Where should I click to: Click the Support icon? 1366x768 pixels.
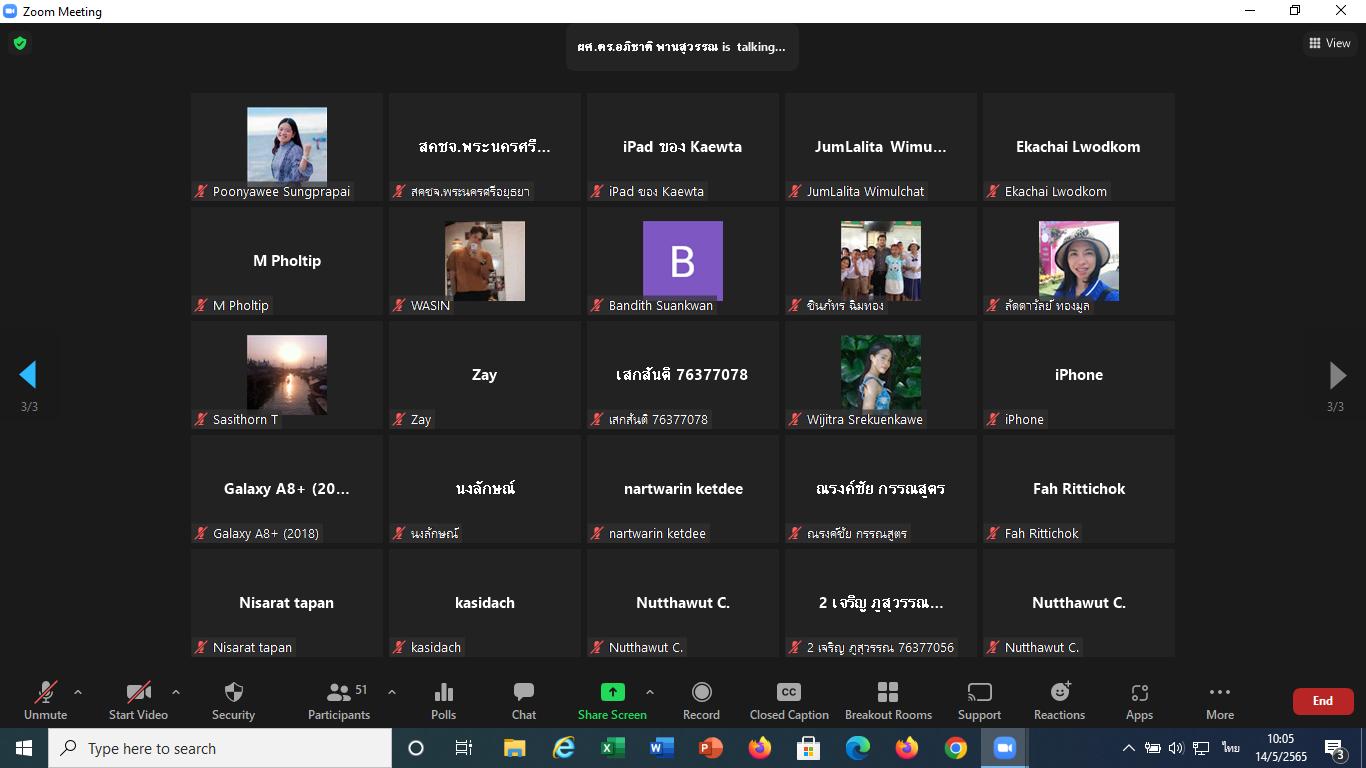979,700
